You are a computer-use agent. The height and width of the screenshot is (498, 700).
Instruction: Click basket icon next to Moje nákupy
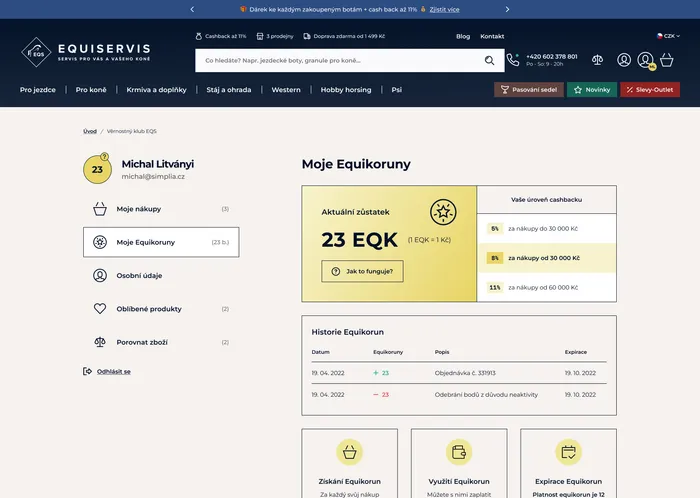[x=100, y=209]
